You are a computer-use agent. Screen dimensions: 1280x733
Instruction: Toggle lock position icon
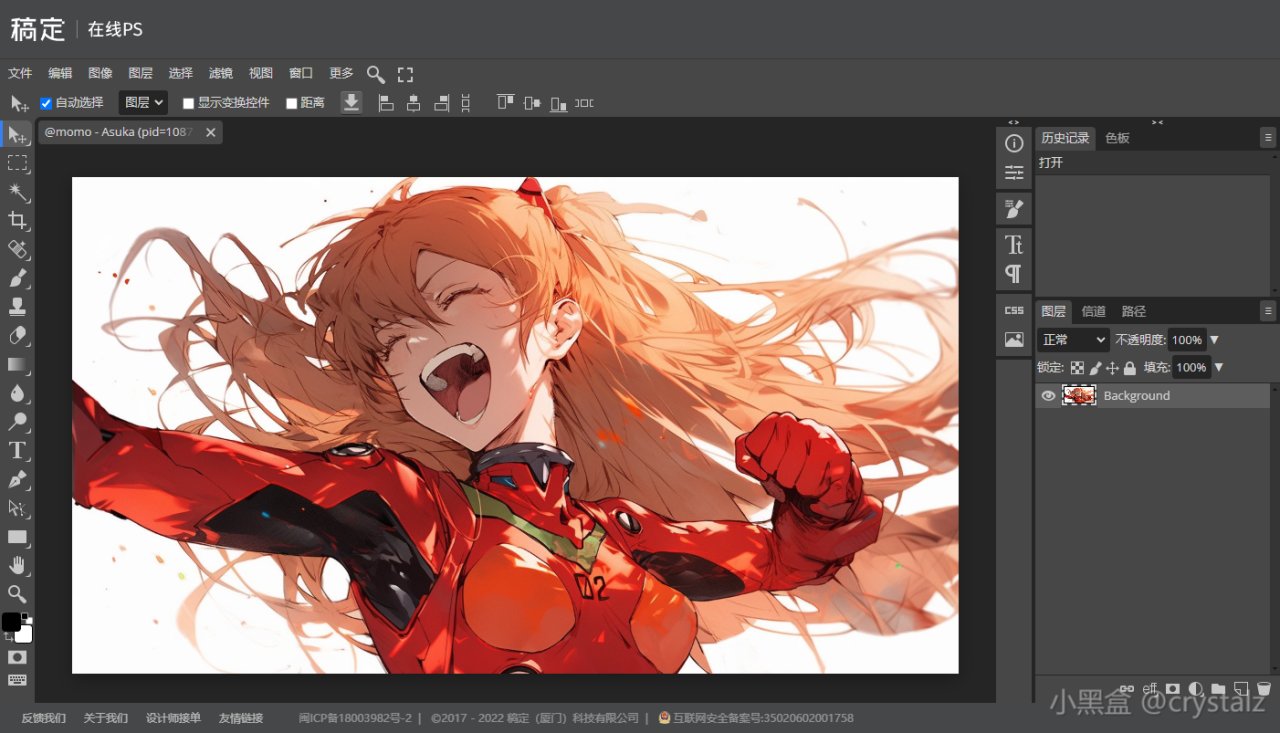coord(1112,368)
